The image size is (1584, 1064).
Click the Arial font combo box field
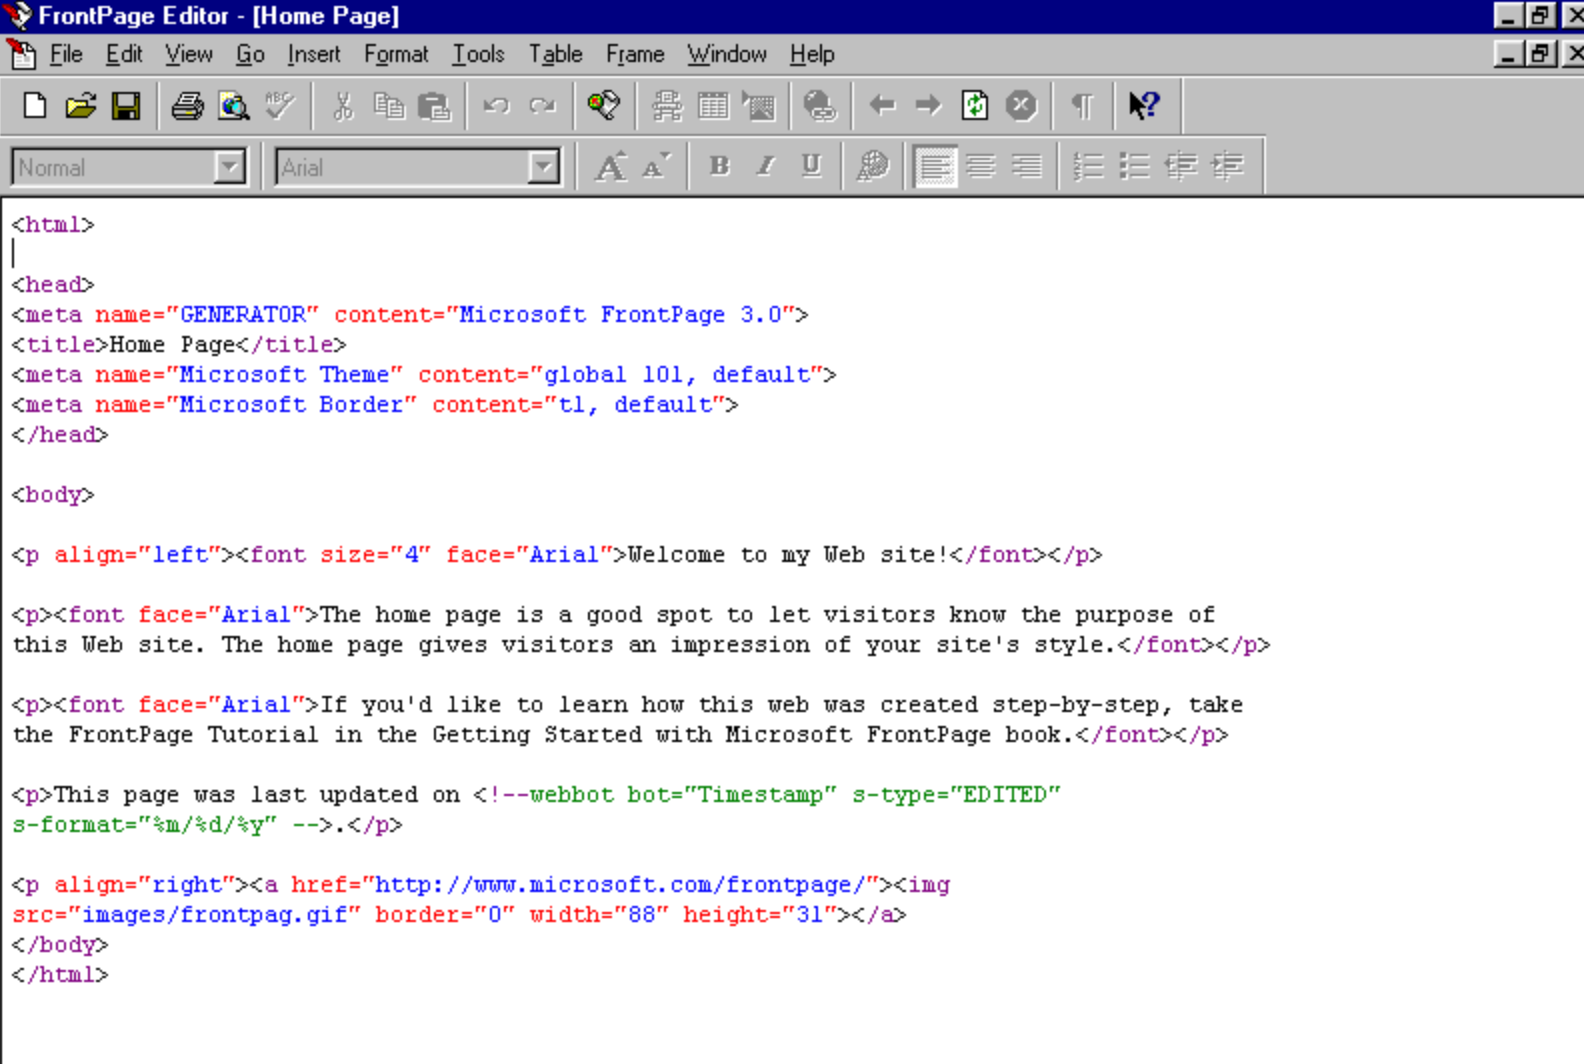click(x=418, y=166)
